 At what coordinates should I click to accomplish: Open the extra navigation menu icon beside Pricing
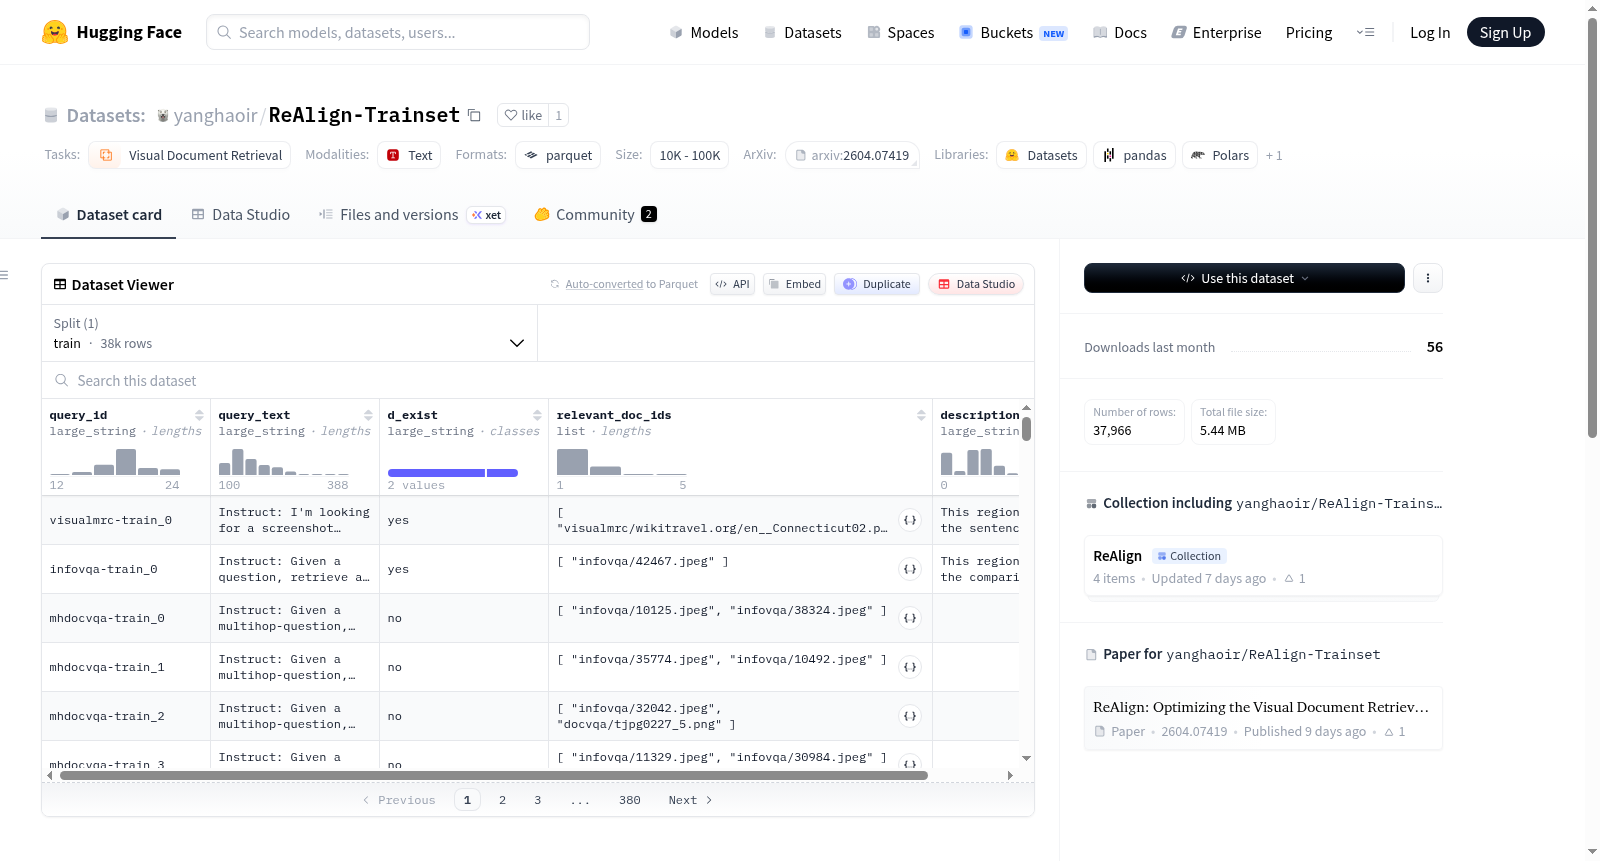[x=1365, y=32]
